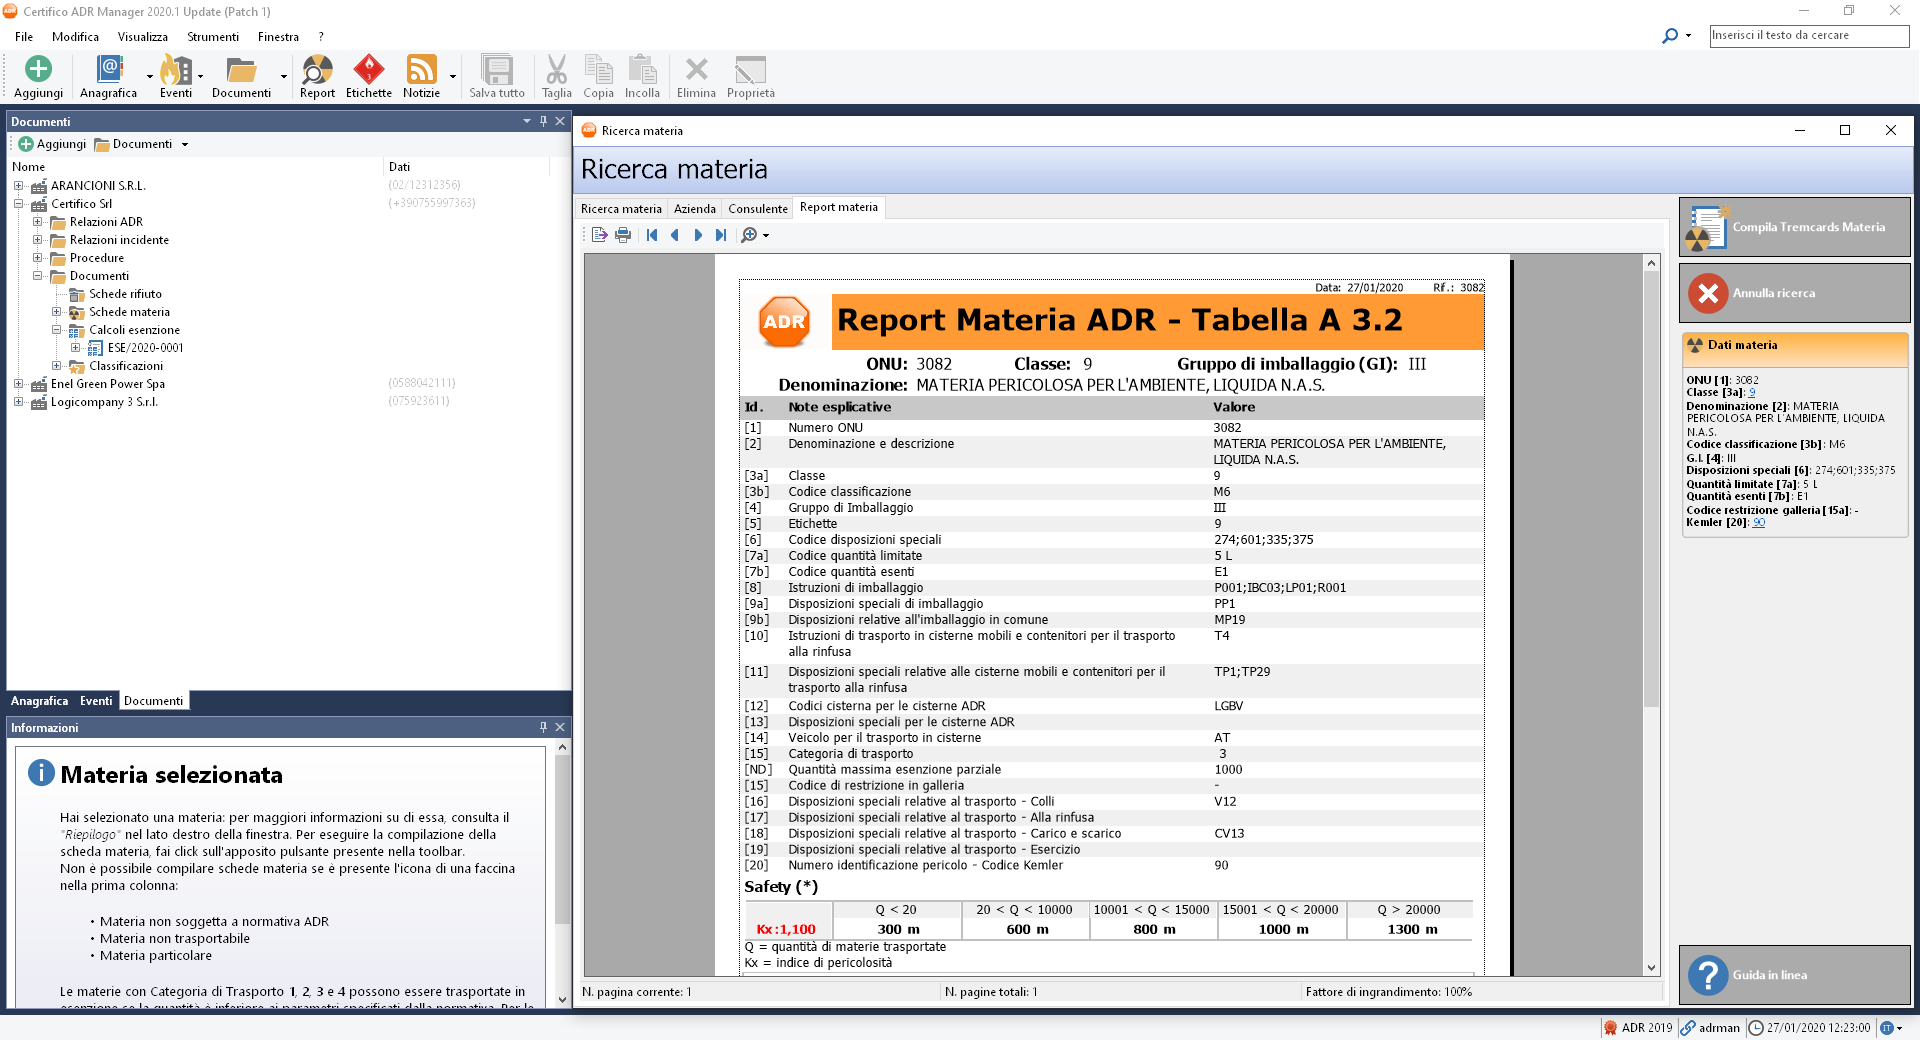Go to first report page
The image size is (1920, 1040).
[x=652, y=235]
